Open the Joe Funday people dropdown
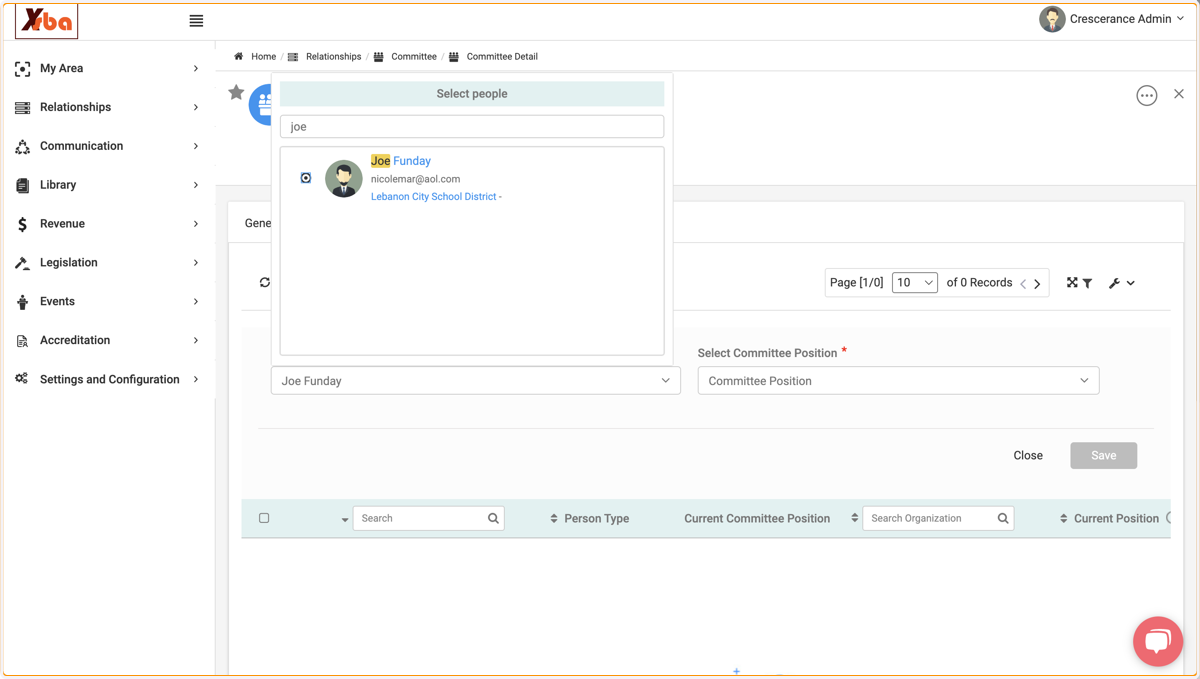 476,381
